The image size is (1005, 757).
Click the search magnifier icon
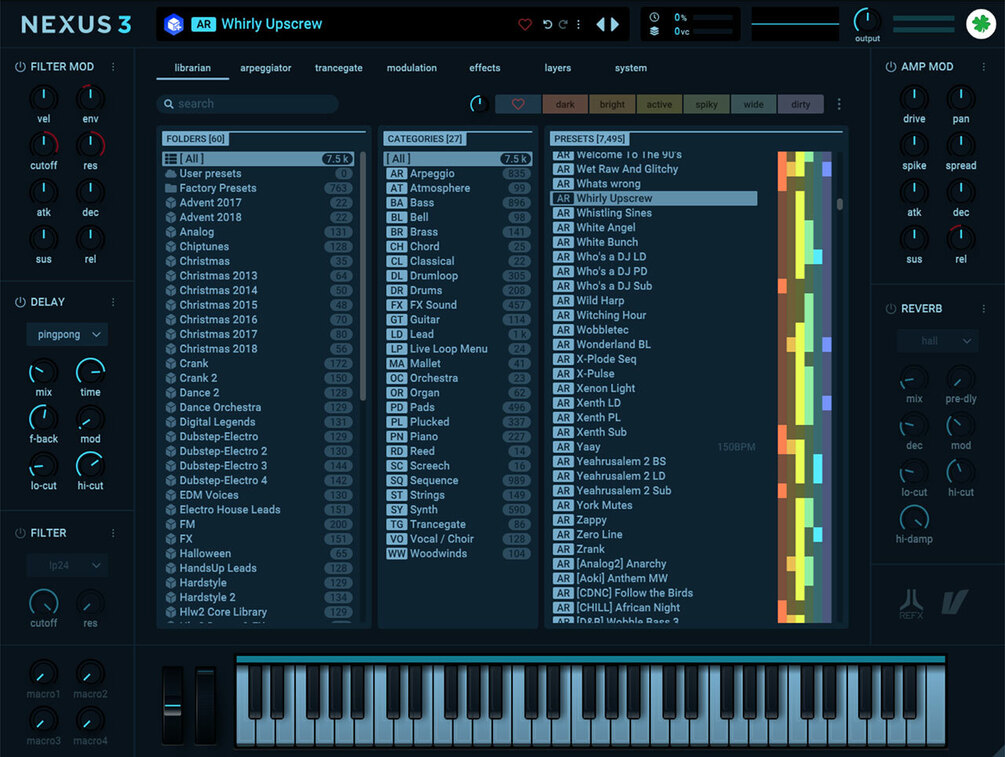click(169, 104)
